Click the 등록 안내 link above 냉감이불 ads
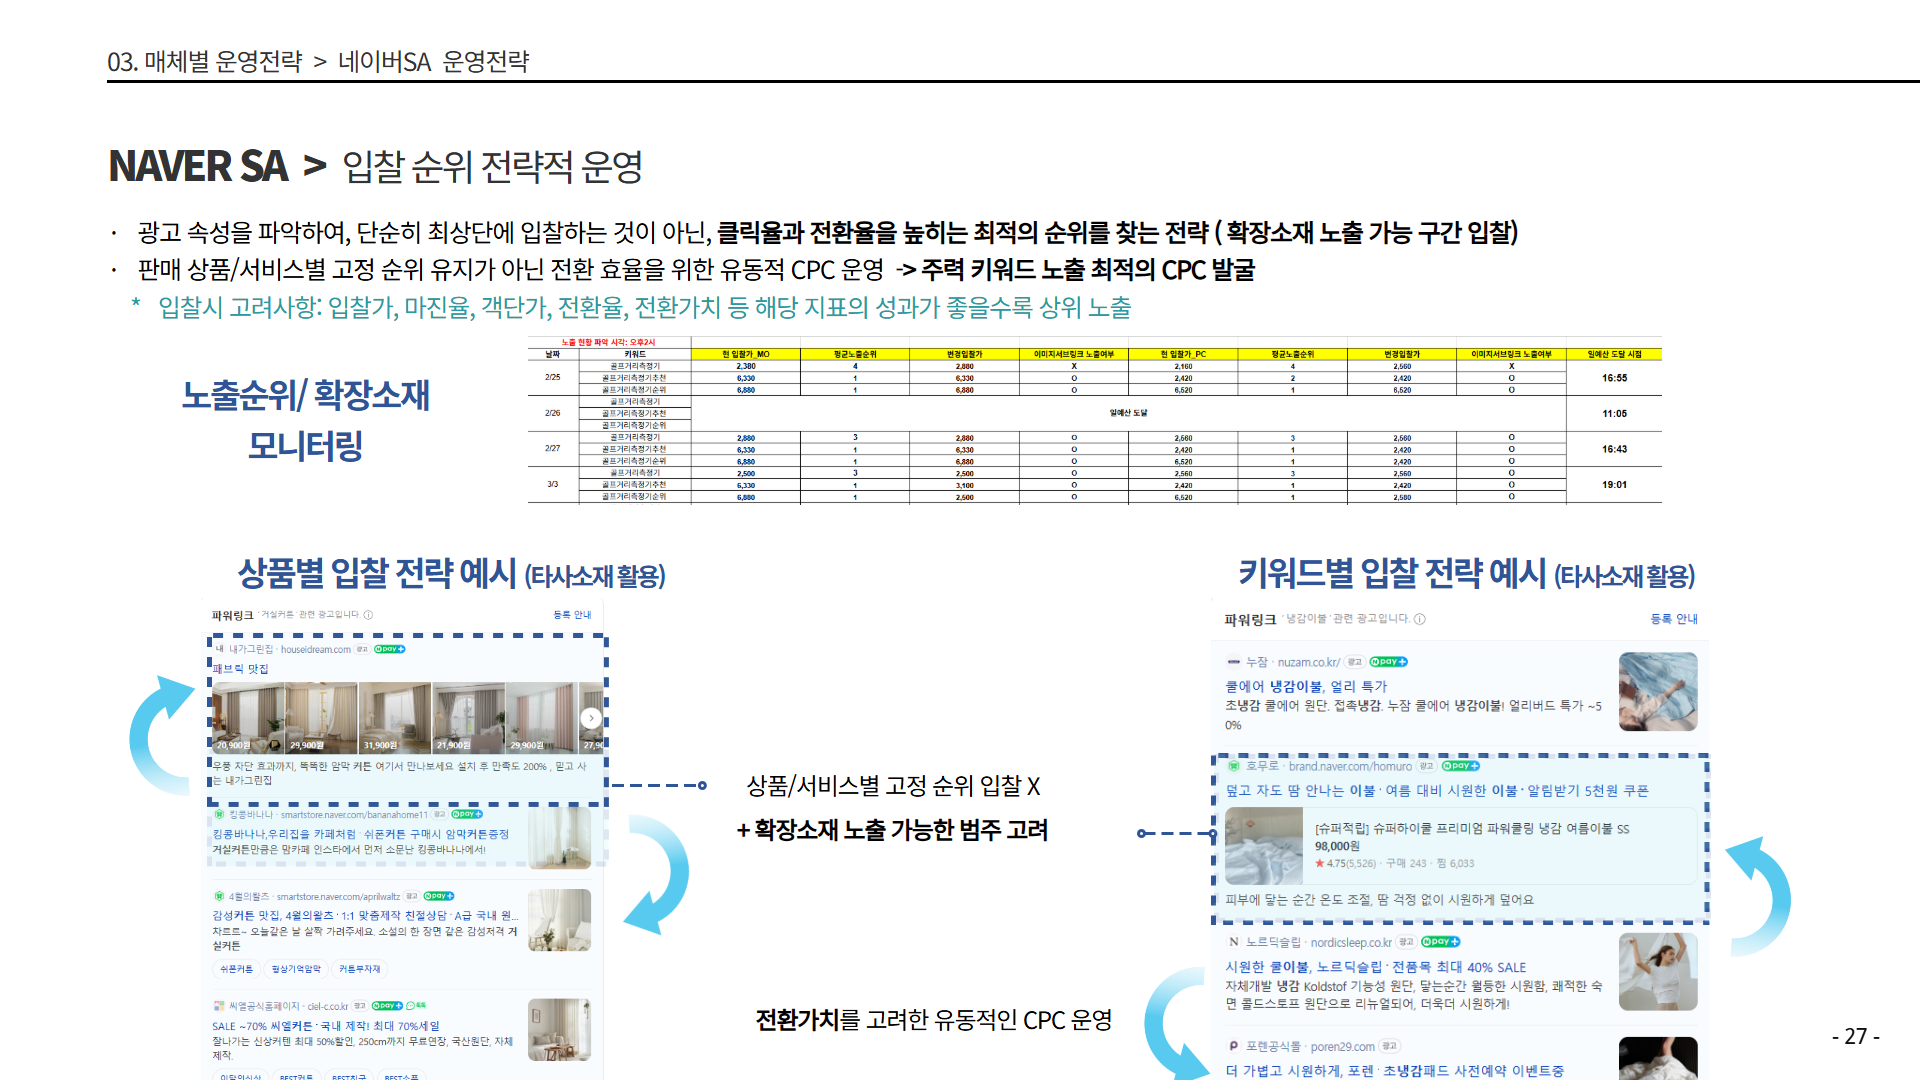The image size is (1920, 1080). [1673, 619]
